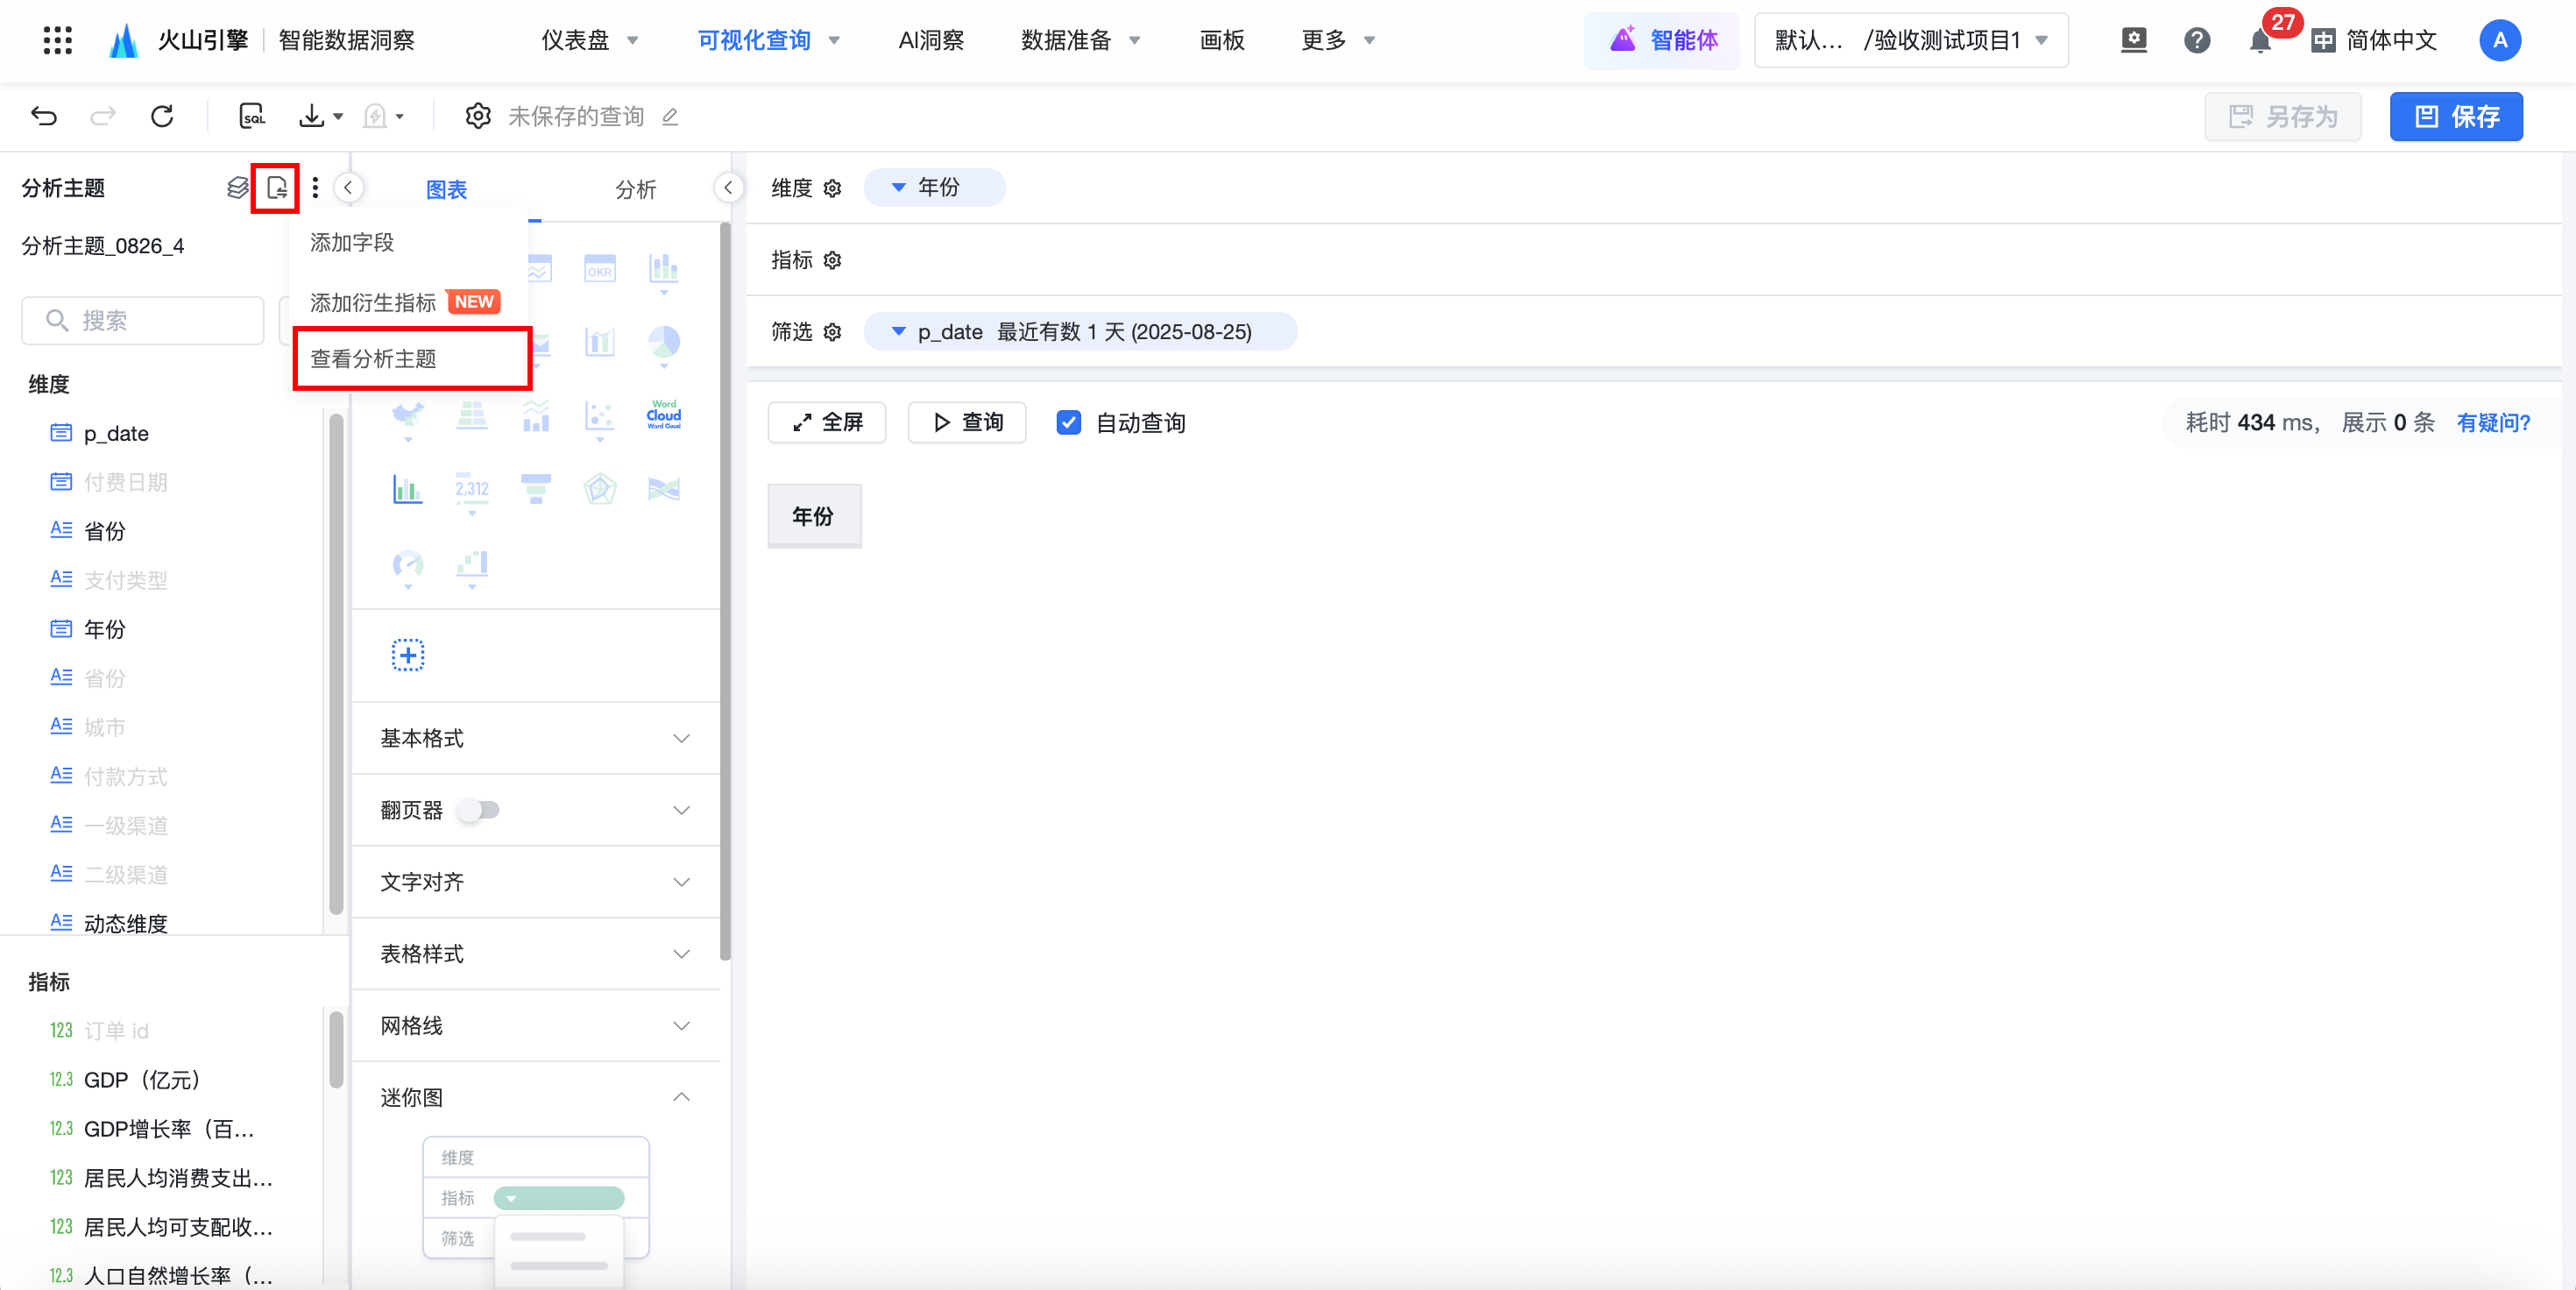Open the project selector dropdown 验收测试项目1
The image size is (2576, 1290).
(1910, 41)
